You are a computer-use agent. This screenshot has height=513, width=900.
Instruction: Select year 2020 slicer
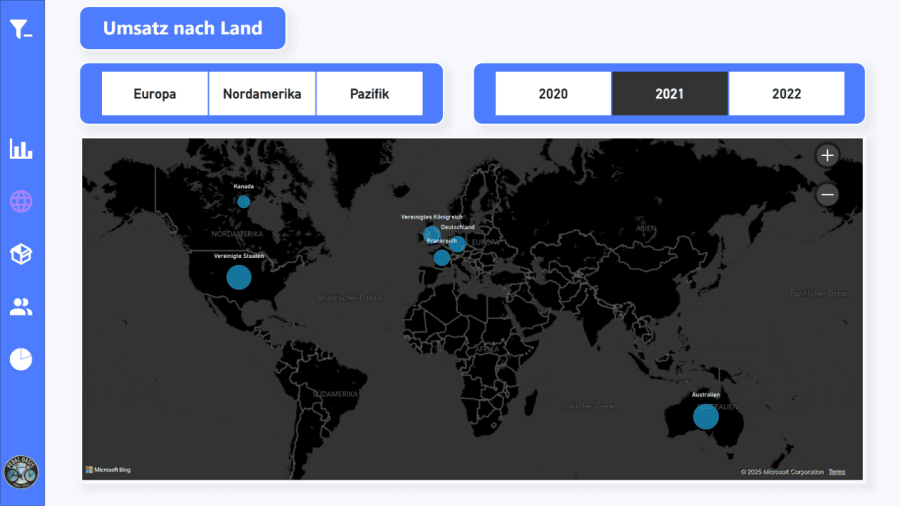pos(553,94)
